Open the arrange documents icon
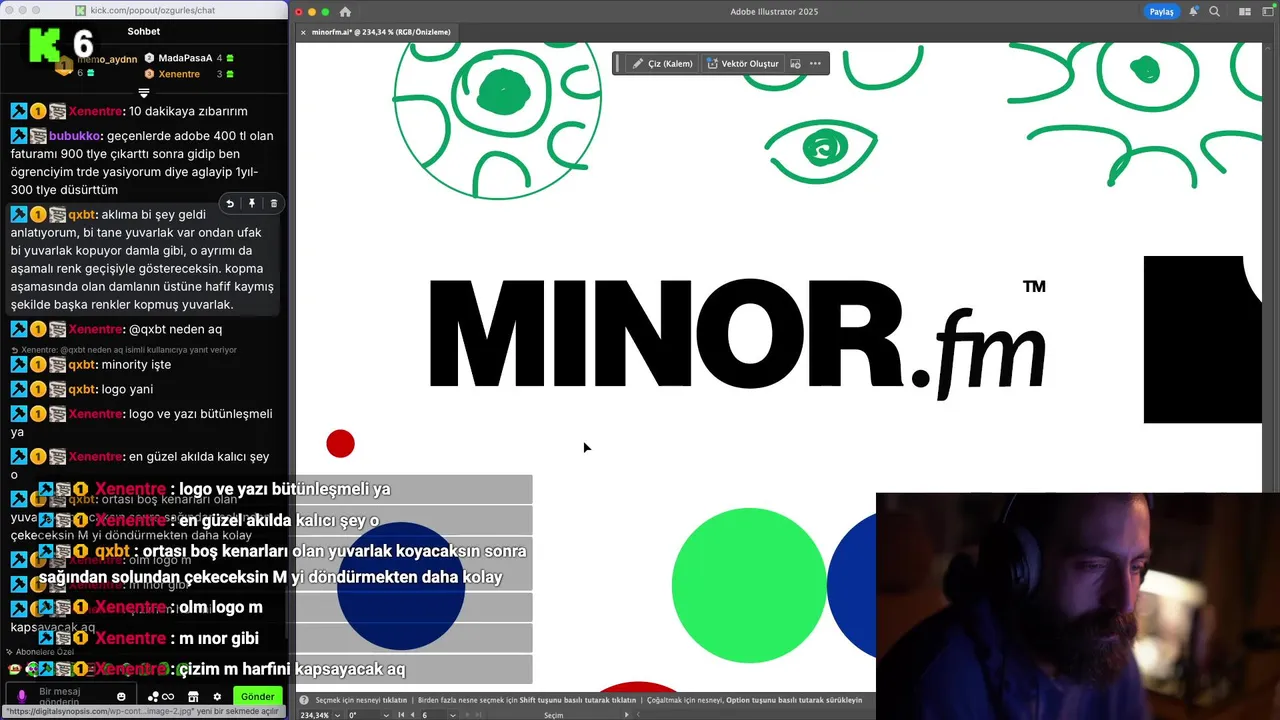Viewport: 1280px width, 720px height. 1245,12
